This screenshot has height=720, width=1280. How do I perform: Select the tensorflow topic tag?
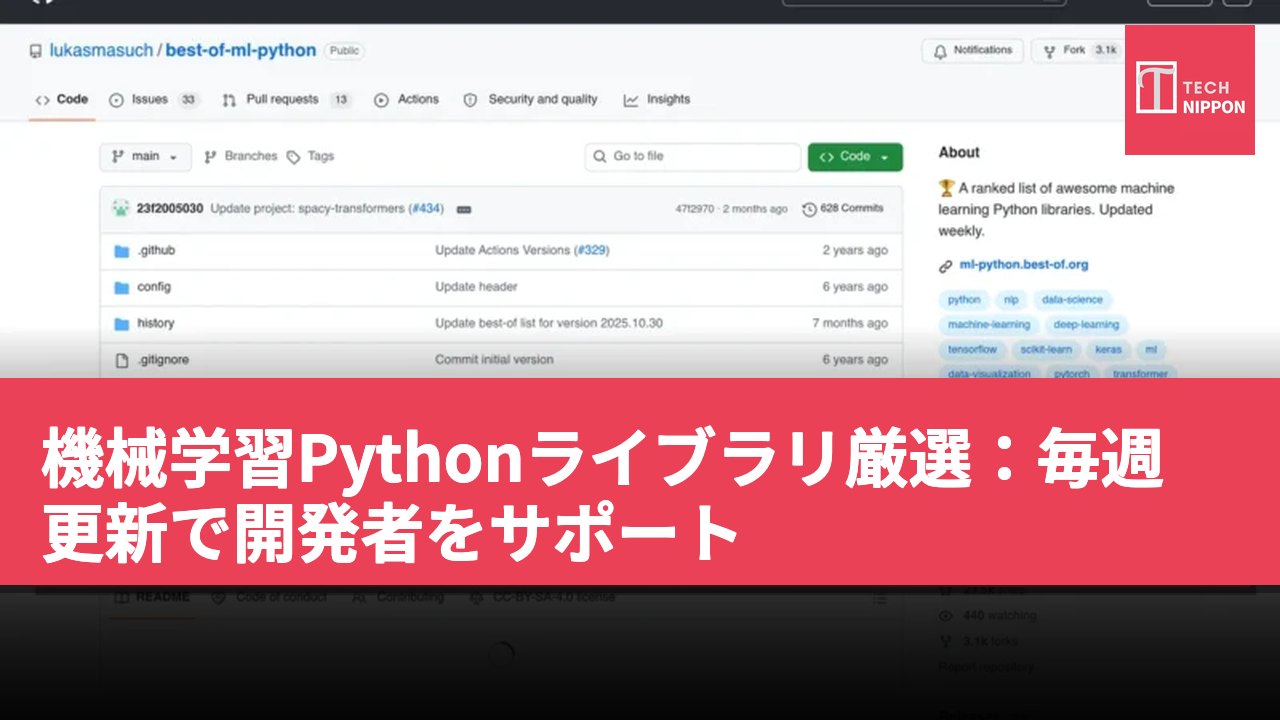coord(973,350)
